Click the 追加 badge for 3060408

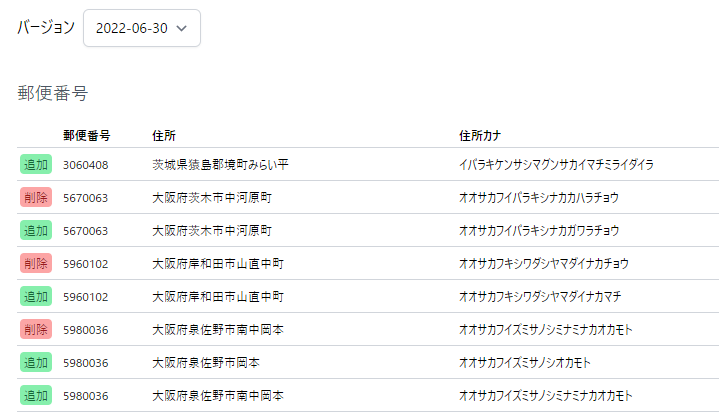point(36,165)
